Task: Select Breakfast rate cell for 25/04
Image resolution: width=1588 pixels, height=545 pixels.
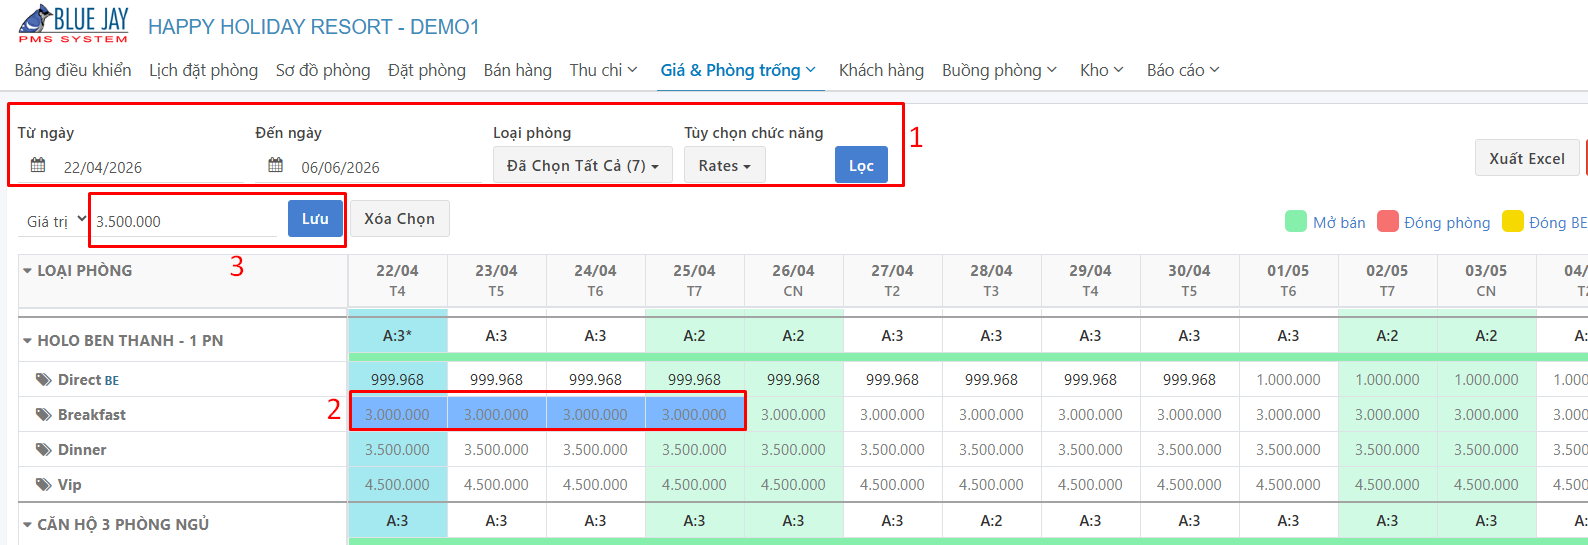Action: pyautogui.click(x=694, y=414)
